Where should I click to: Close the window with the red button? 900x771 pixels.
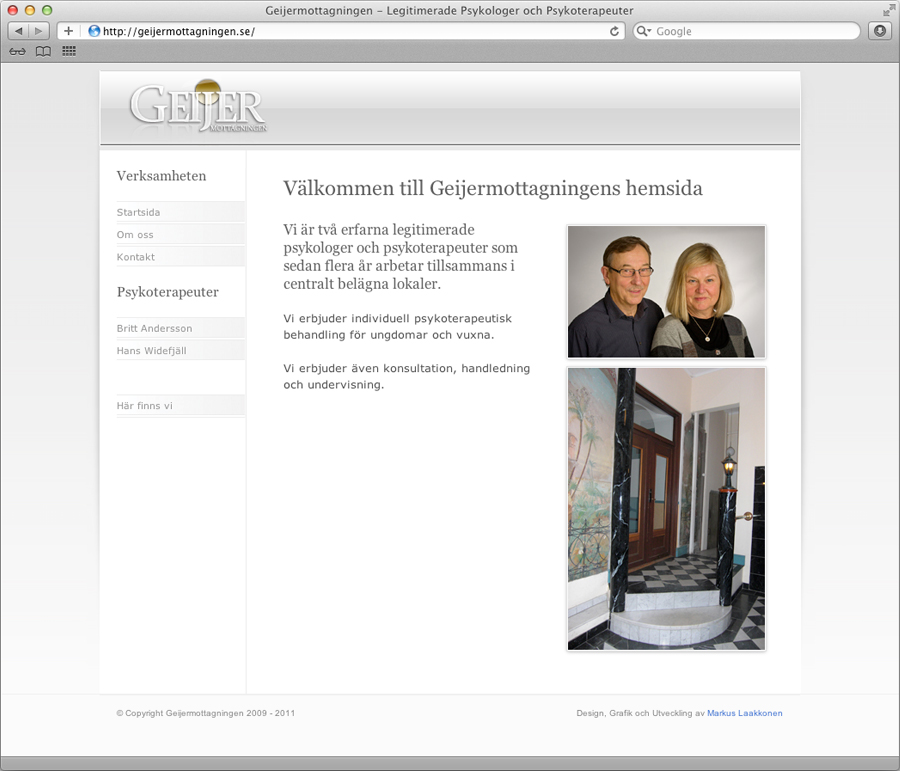13,10
